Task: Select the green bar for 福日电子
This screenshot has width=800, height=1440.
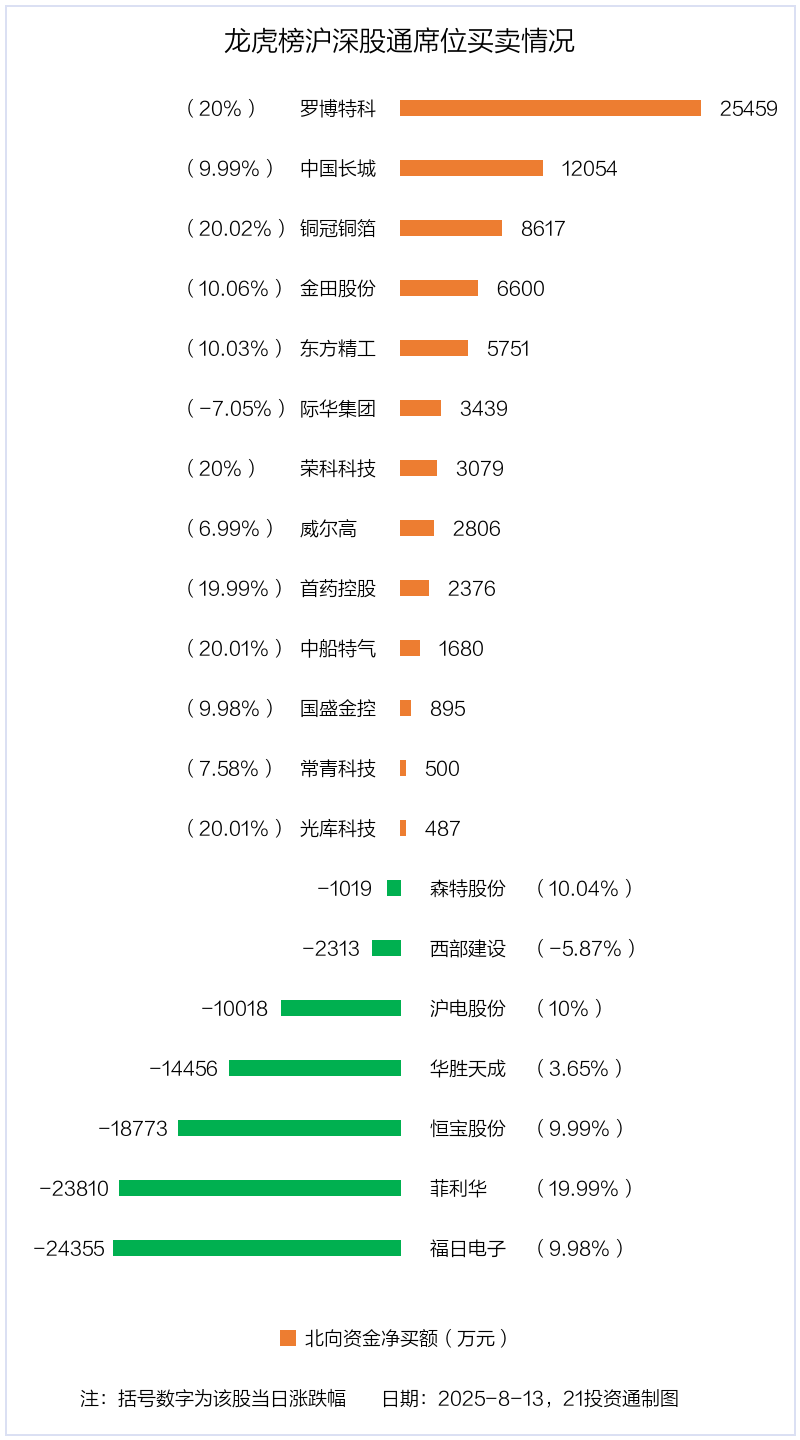Action: pyautogui.click(x=257, y=1248)
